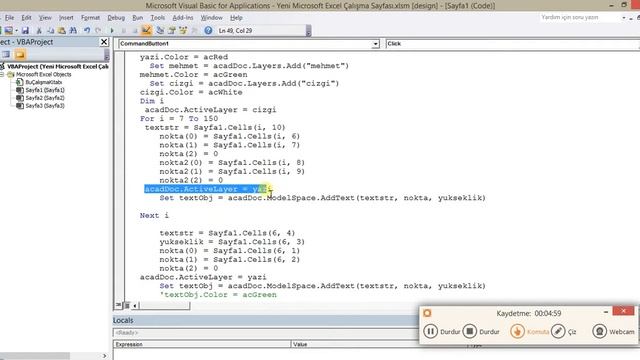The height and width of the screenshot is (360, 640).
Task: Select Sayfa2 (Sayfa2) in the project tree
Action: click(x=45, y=98)
